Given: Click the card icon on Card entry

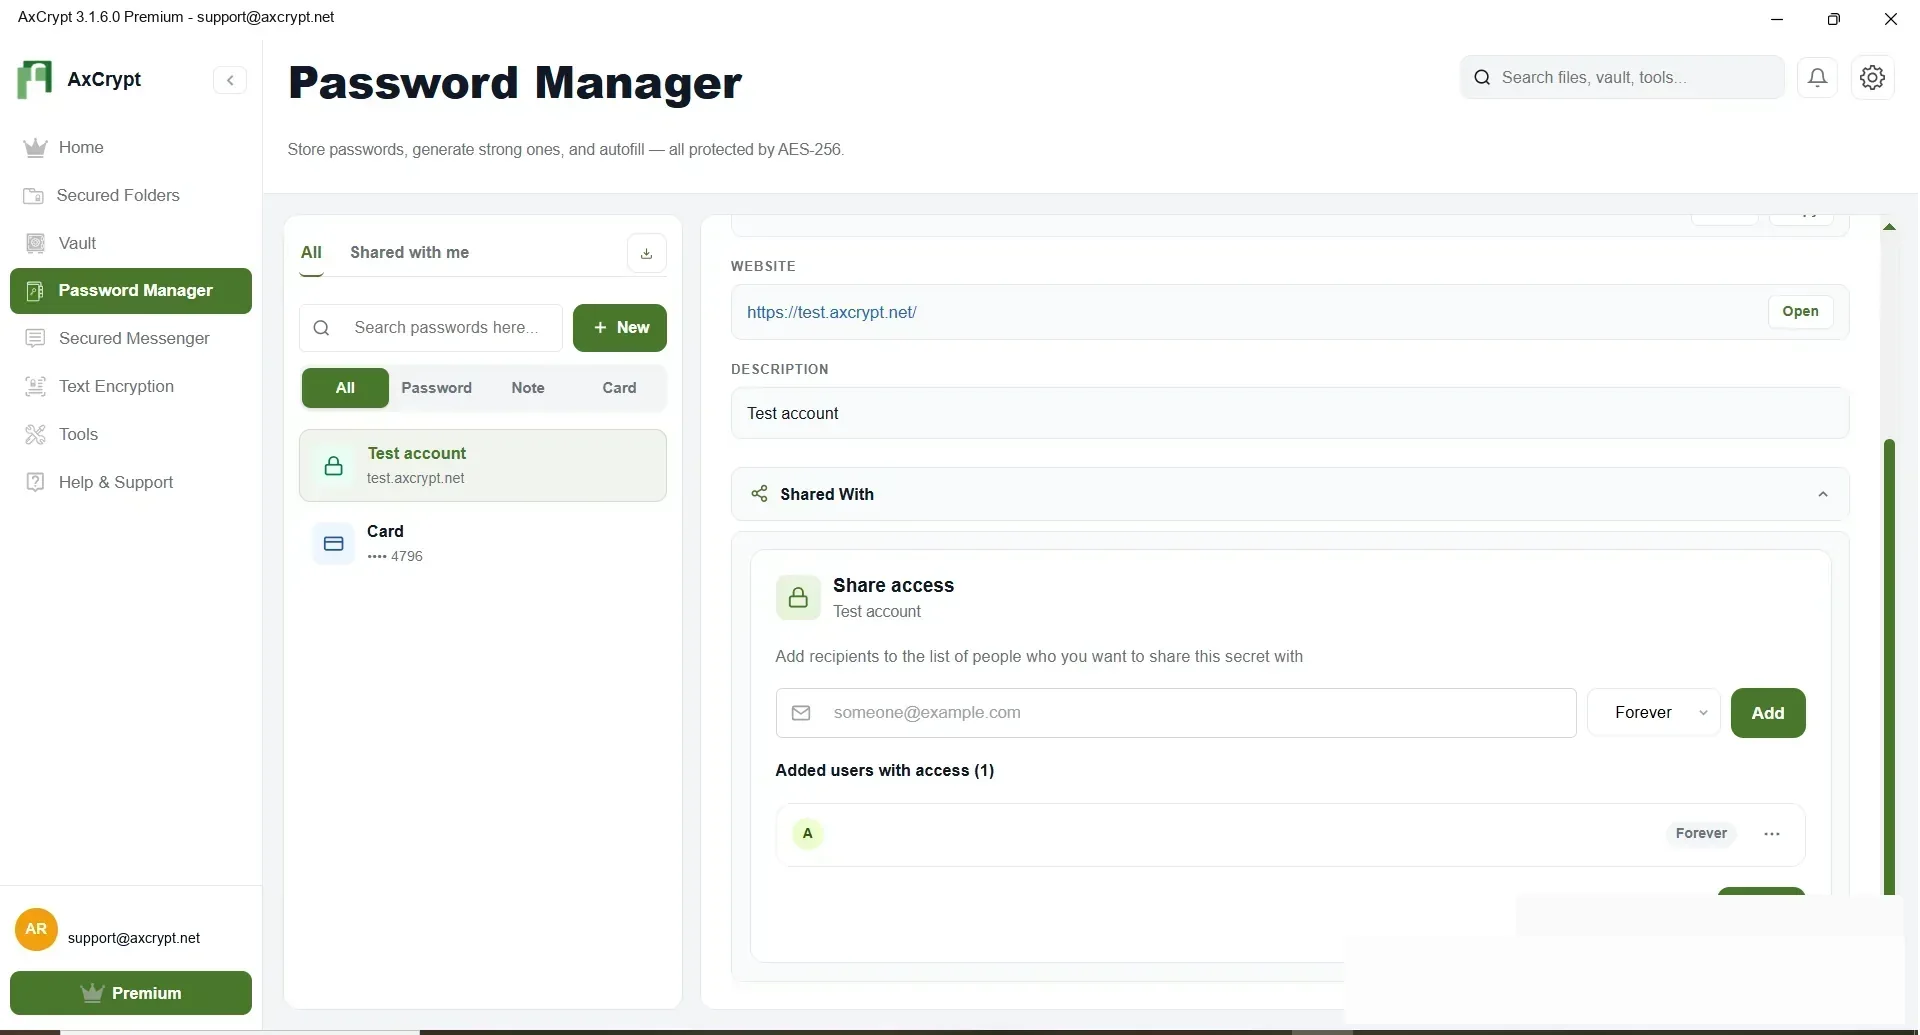Looking at the screenshot, I should coord(334,544).
